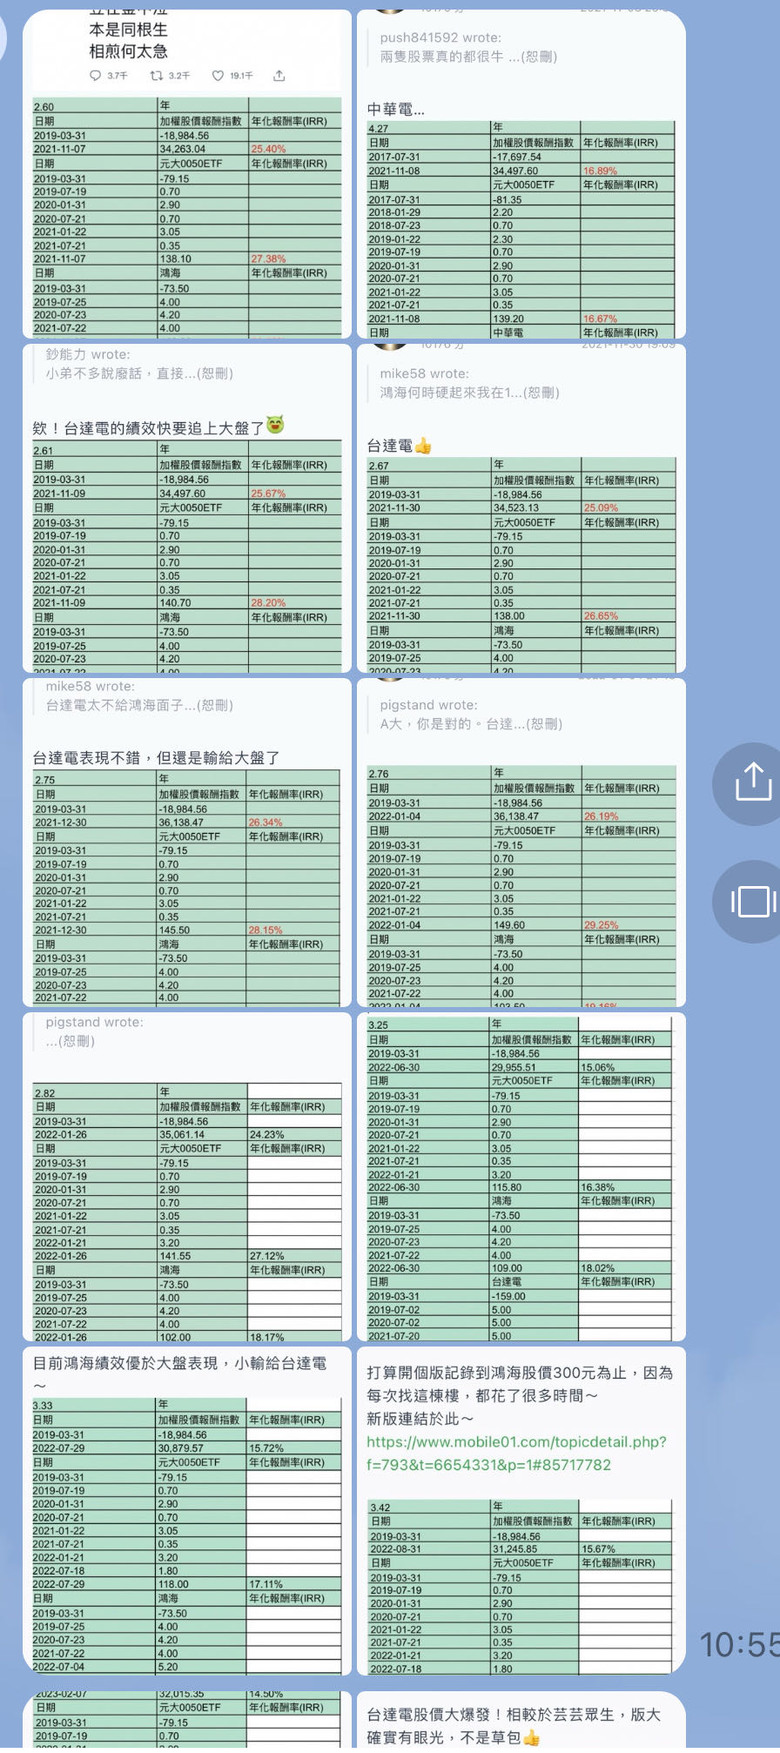Viewport: 780px width, 1753px height.
Task: Click the 139.20 price cell in 中華電 table
Action: coord(536,318)
